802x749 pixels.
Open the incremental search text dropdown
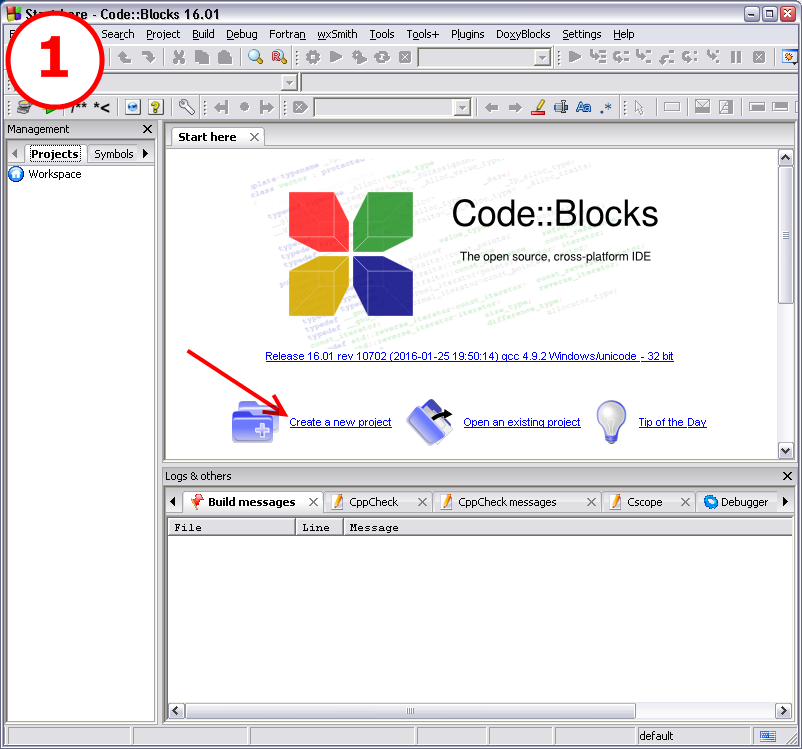pyautogui.click(x=462, y=108)
